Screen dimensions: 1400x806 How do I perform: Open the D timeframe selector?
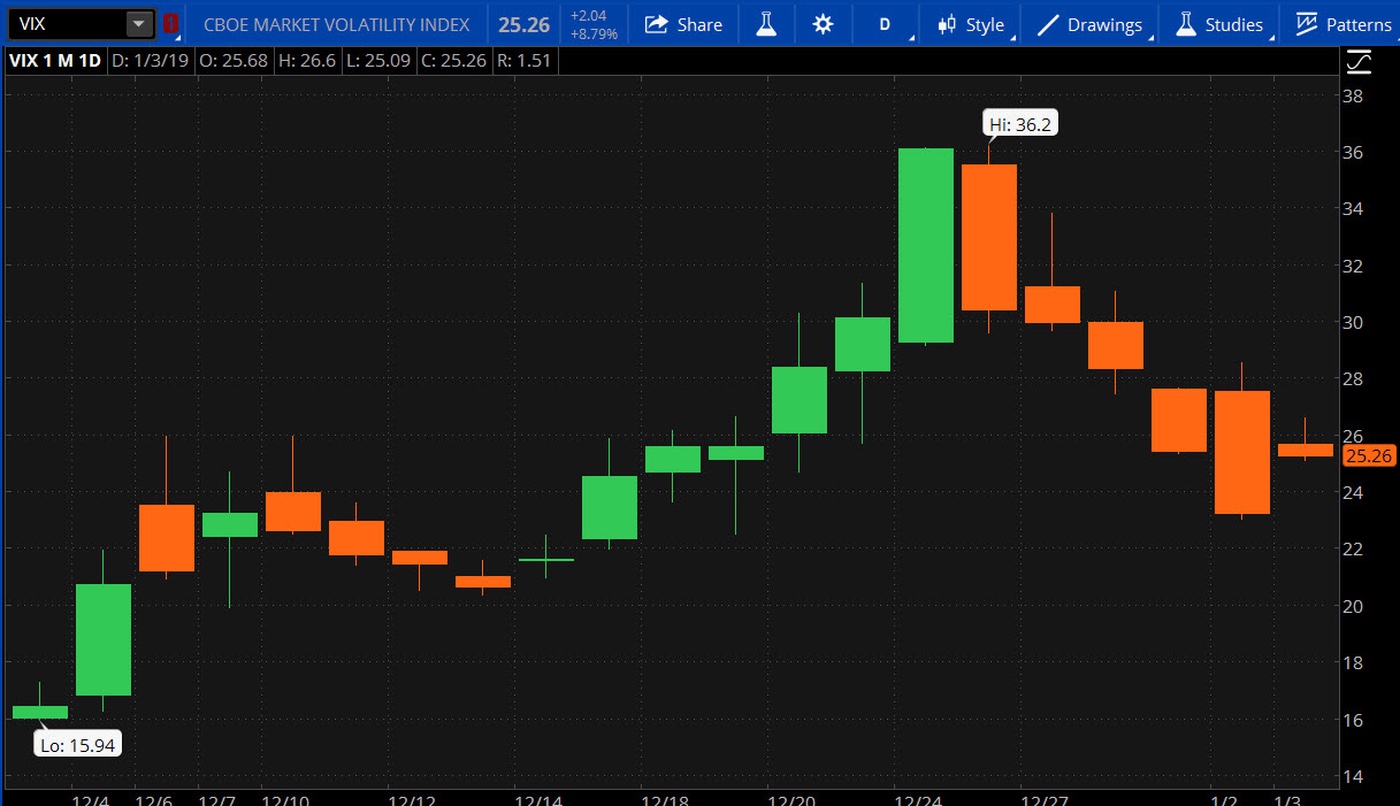pyautogui.click(x=885, y=25)
